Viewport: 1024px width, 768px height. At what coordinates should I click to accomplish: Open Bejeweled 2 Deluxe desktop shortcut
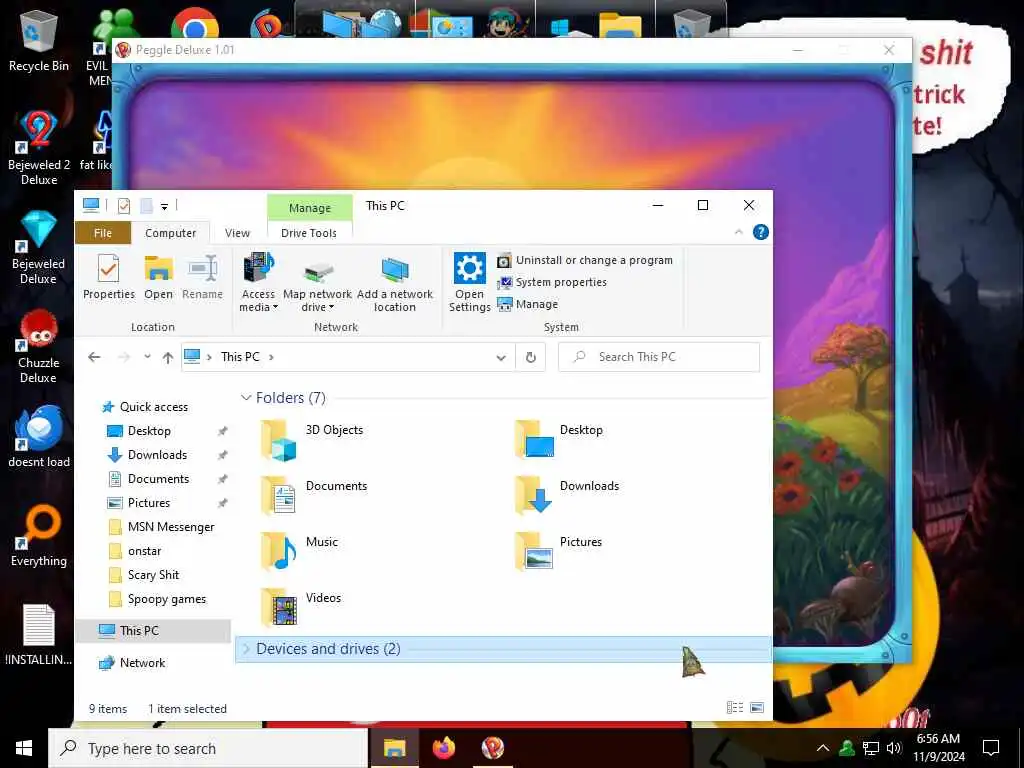(39, 148)
